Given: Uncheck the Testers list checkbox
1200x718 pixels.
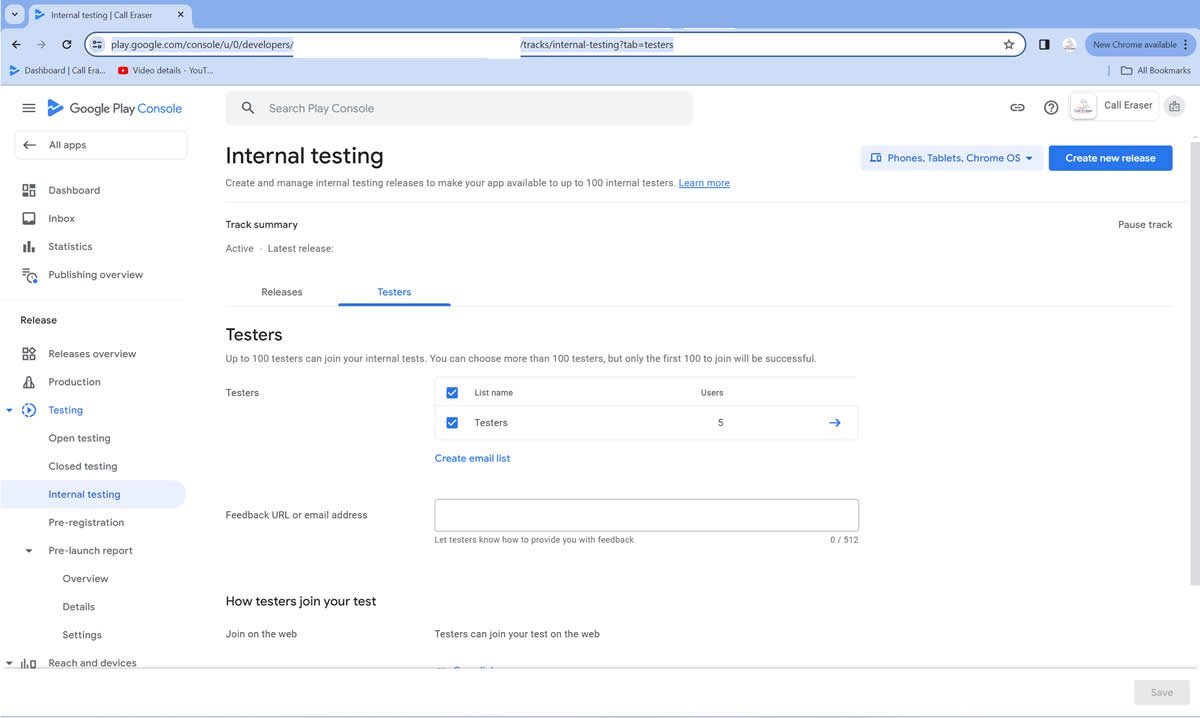Looking at the screenshot, I should 452,423.
